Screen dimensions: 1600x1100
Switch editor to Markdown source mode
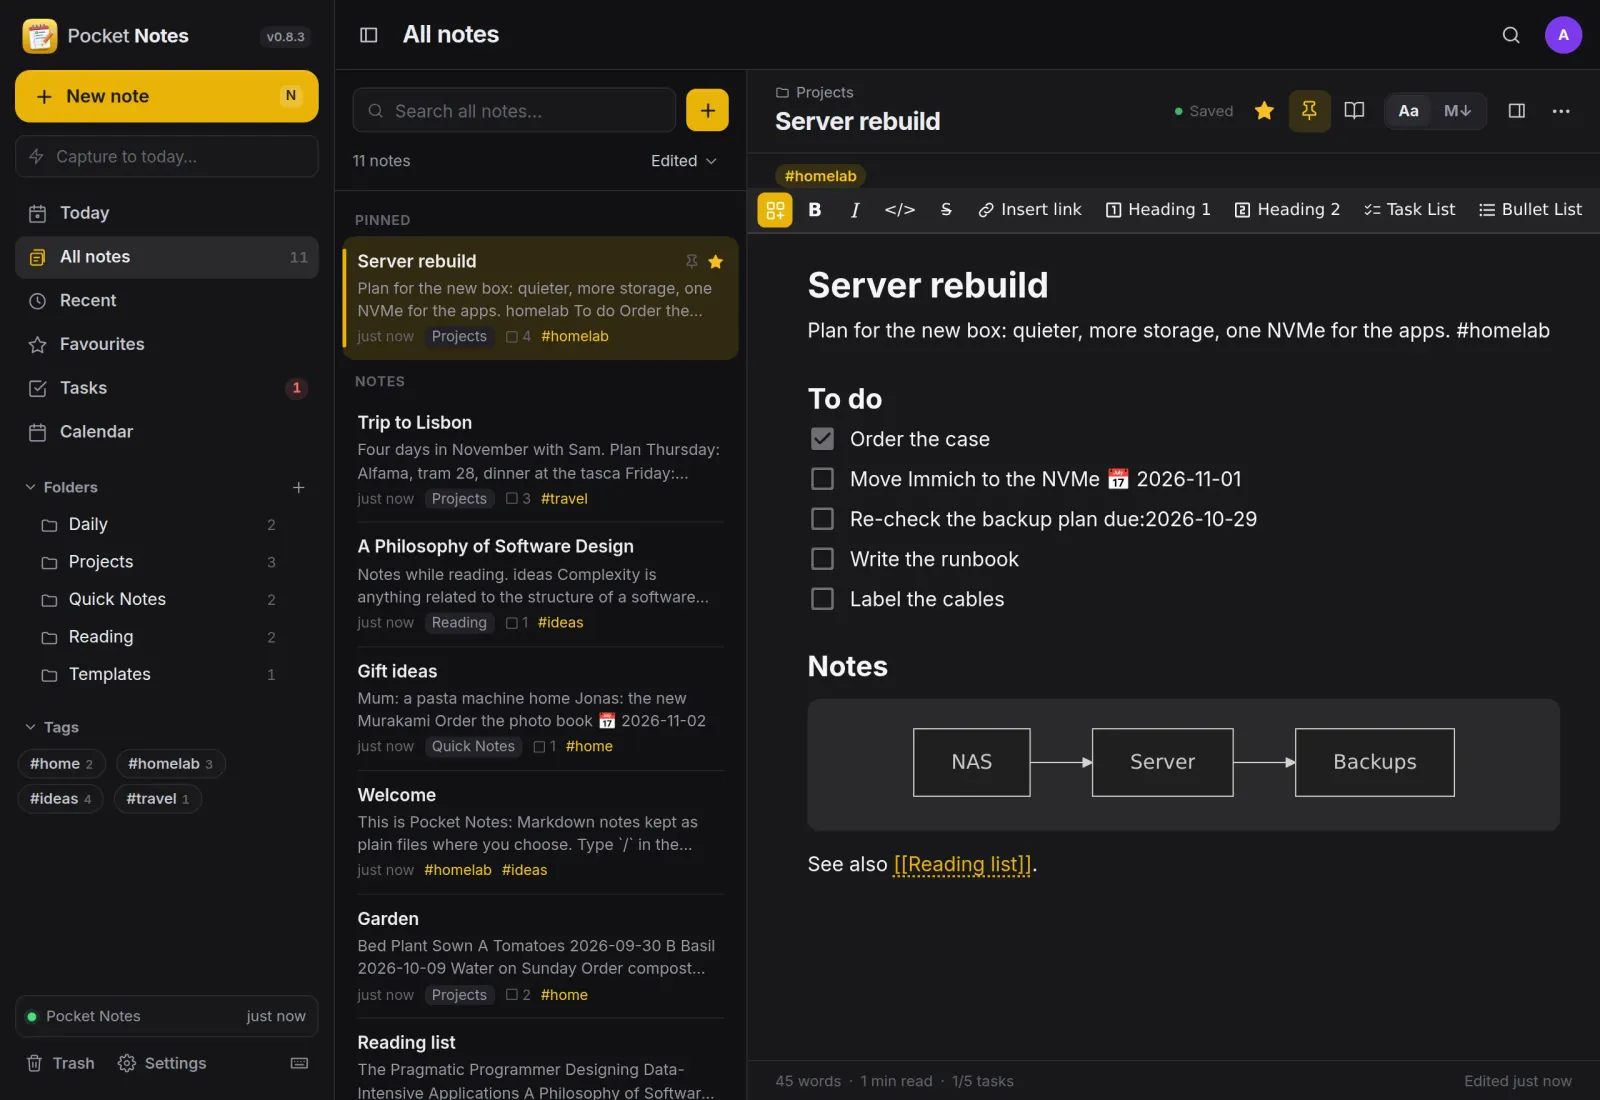tap(1457, 111)
